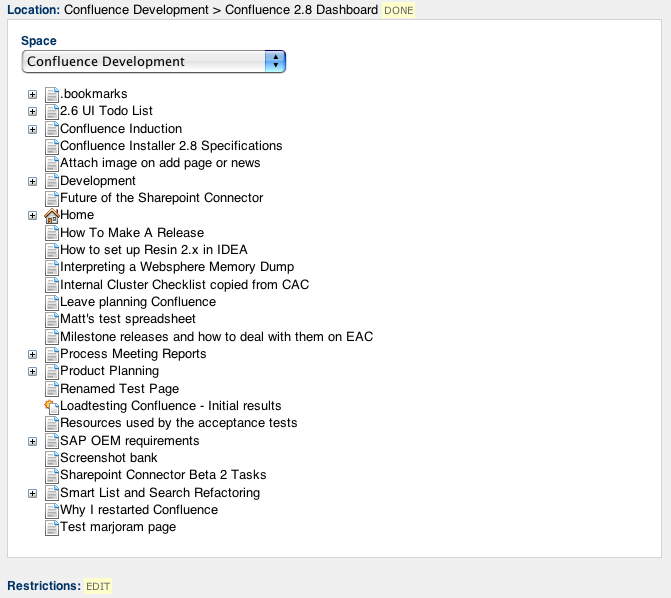
Task: Expand Smart List and Search Refactoring node
Action: [x=33, y=494]
